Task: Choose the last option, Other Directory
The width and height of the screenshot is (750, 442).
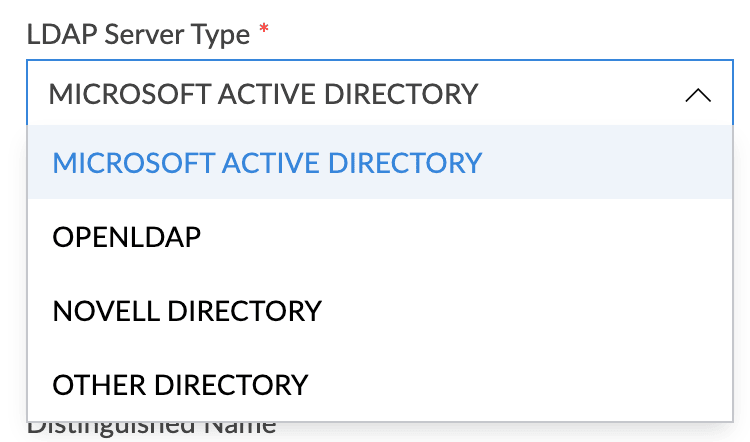Action: 180,384
